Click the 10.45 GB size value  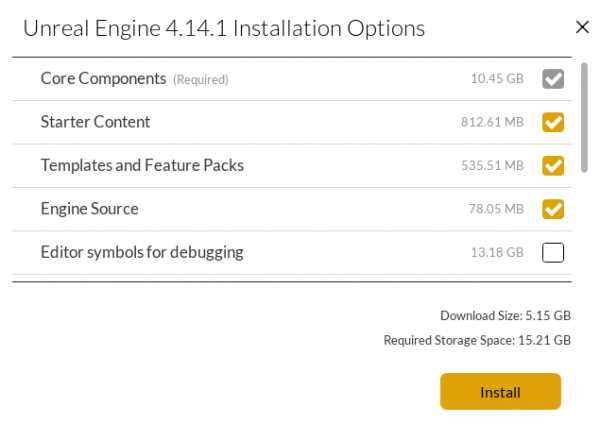(x=497, y=79)
